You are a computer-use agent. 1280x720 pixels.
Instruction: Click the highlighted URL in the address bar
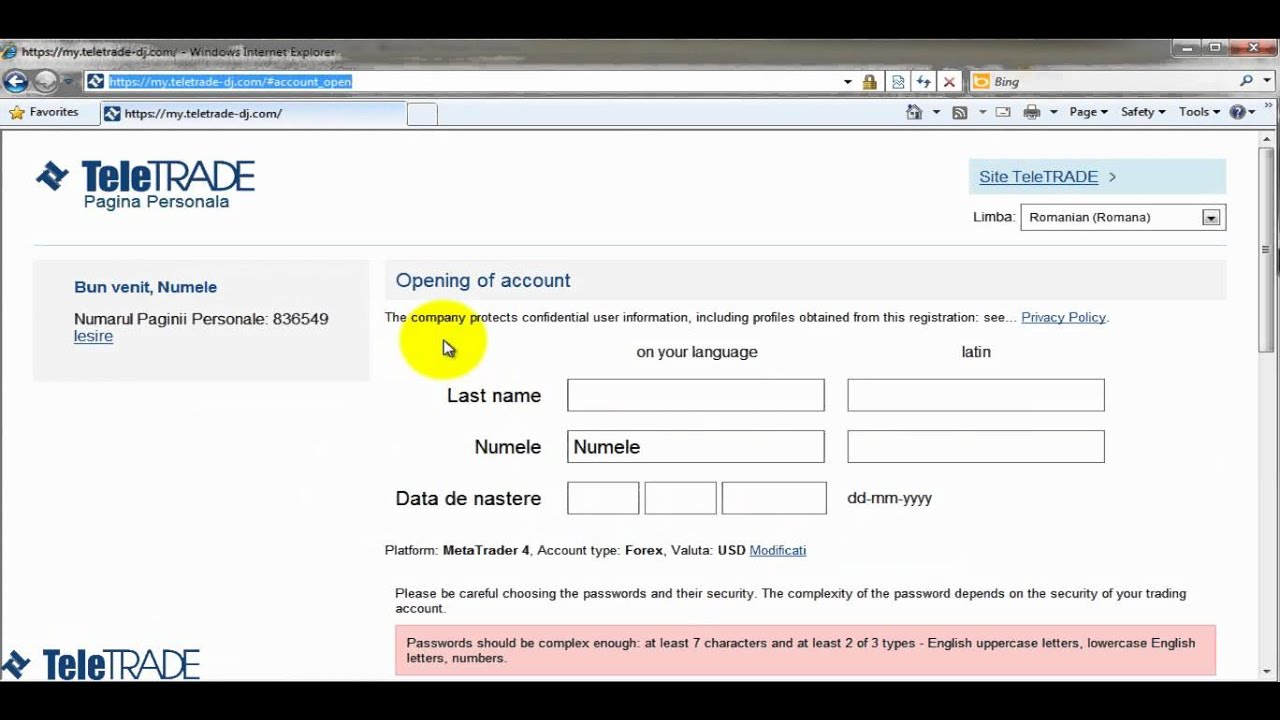pyautogui.click(x=230, y=82)
